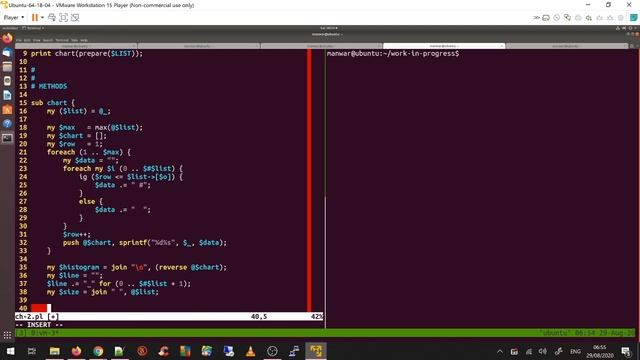The image size is (640, 360).
Task: Open the terminal Help menu
Action: click(x=84, y=40)
